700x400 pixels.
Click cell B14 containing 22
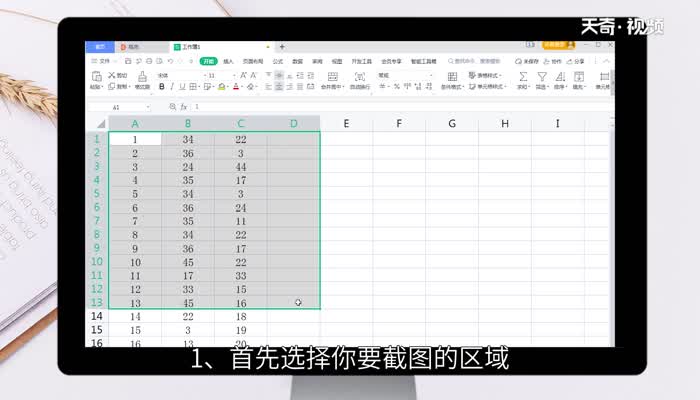pyautogui.click(x=188, y=317)
